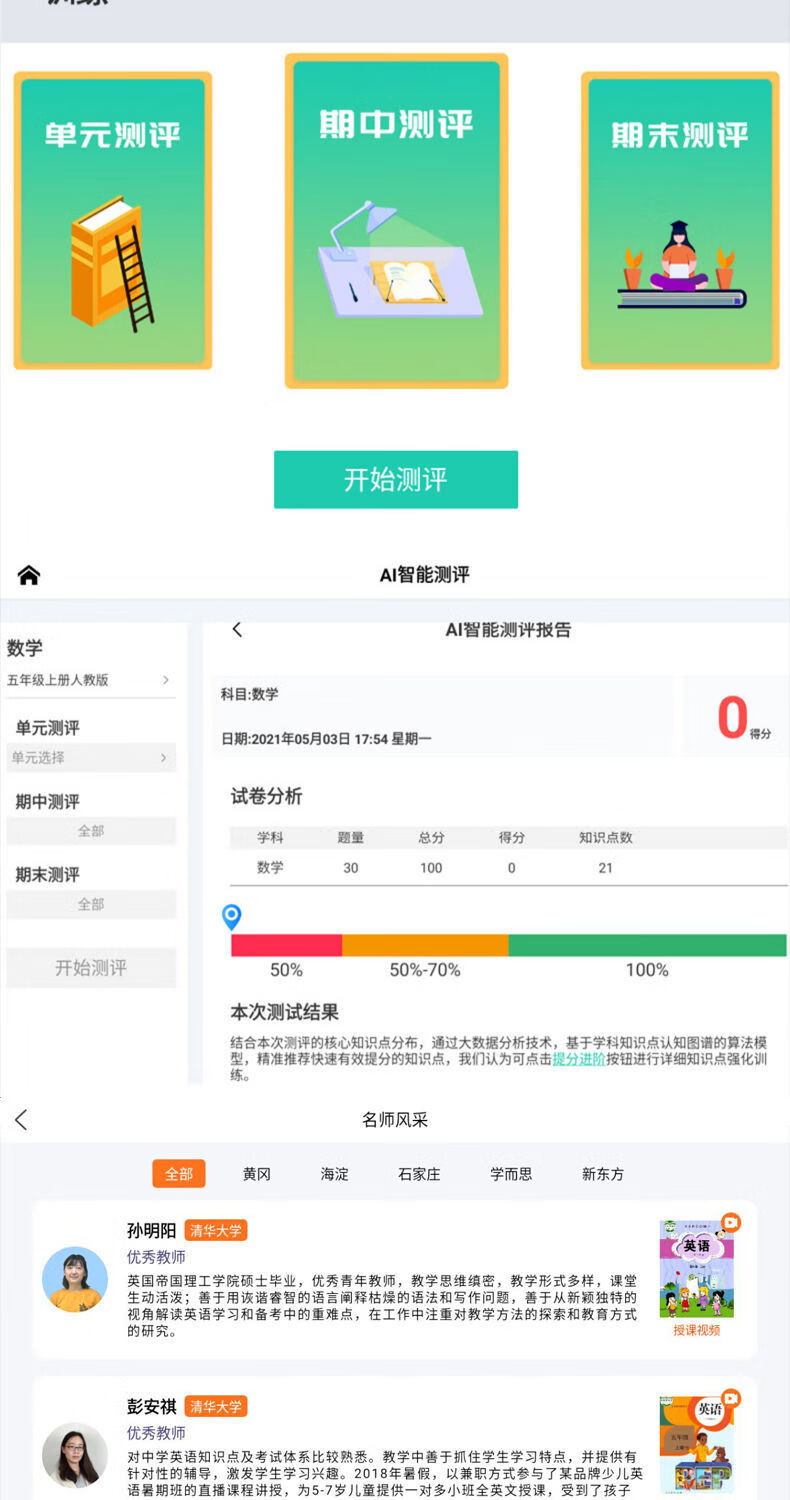Play video icon on 彭安祺's textbook
This screenshot has height=1500, width=790.
tap(731, 1398)
